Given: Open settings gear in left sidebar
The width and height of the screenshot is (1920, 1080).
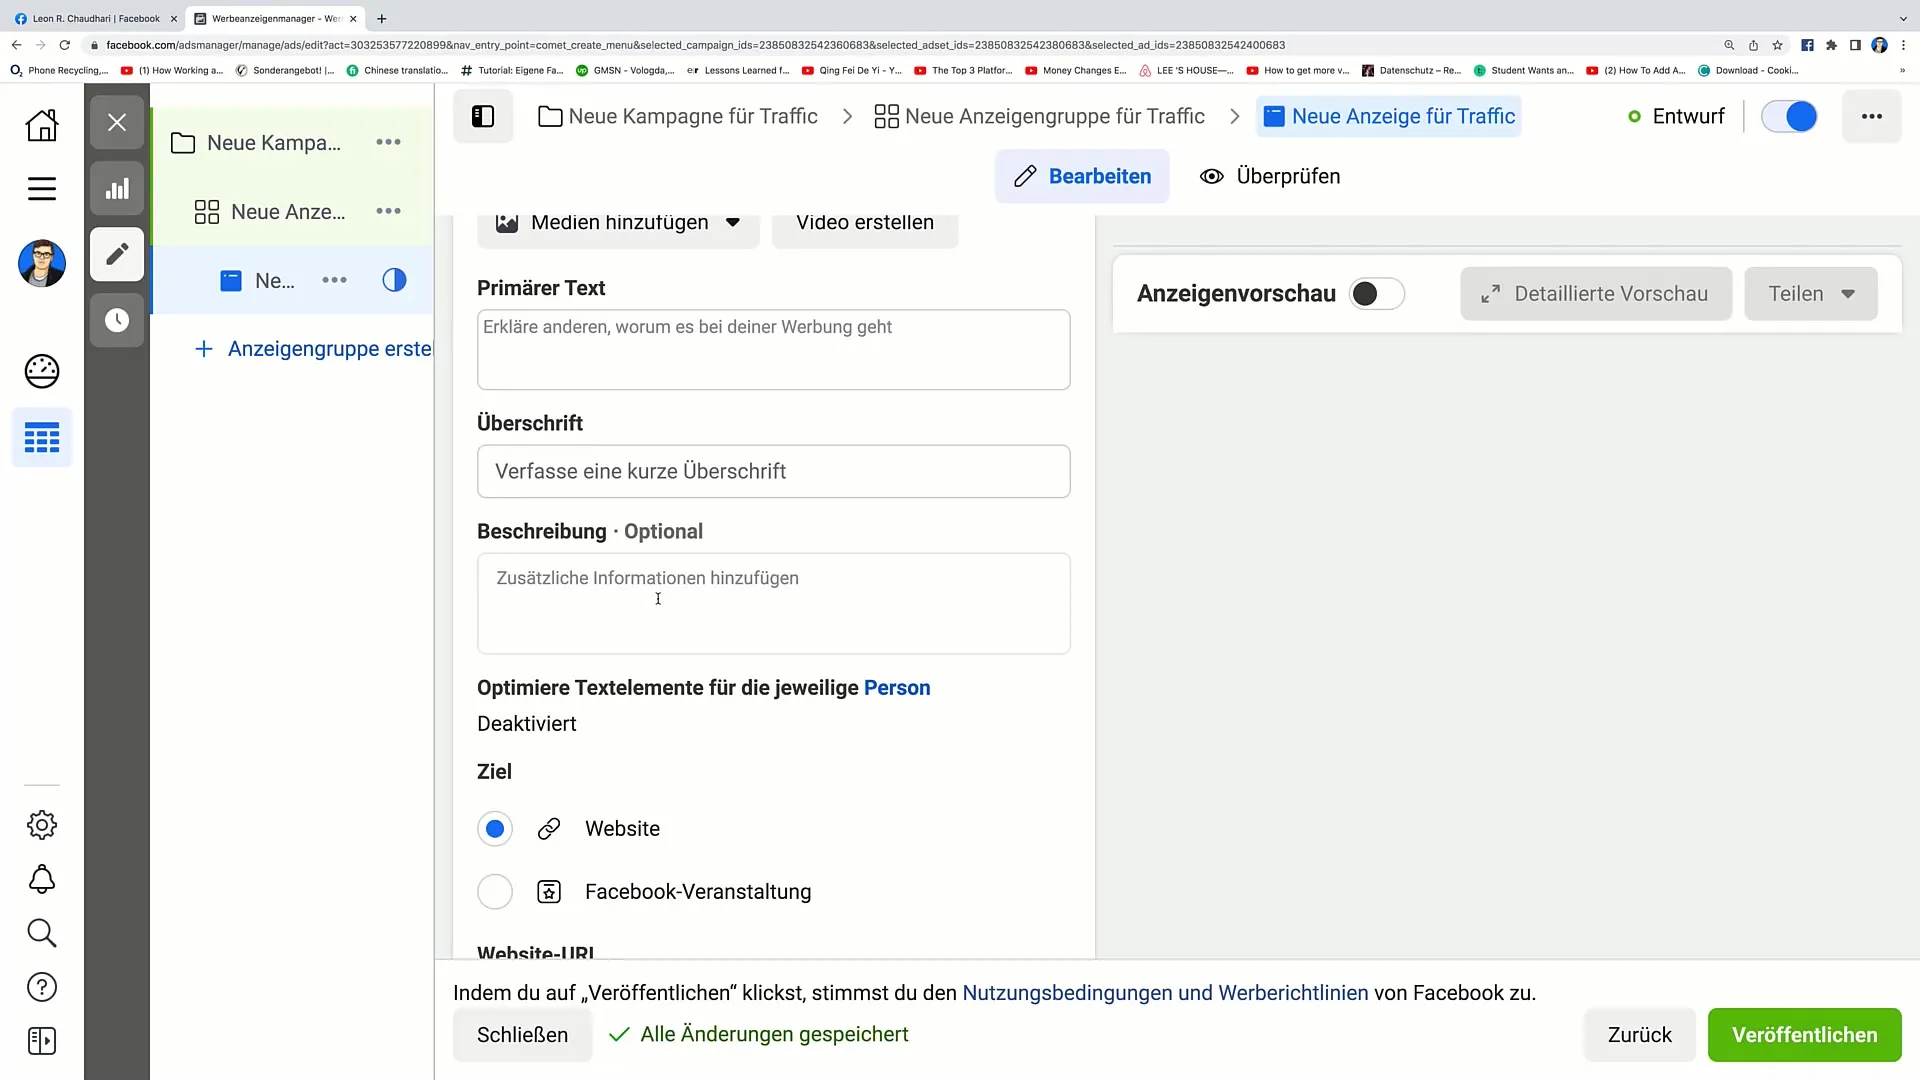Looking at the screenshot, I should point(42,825).
